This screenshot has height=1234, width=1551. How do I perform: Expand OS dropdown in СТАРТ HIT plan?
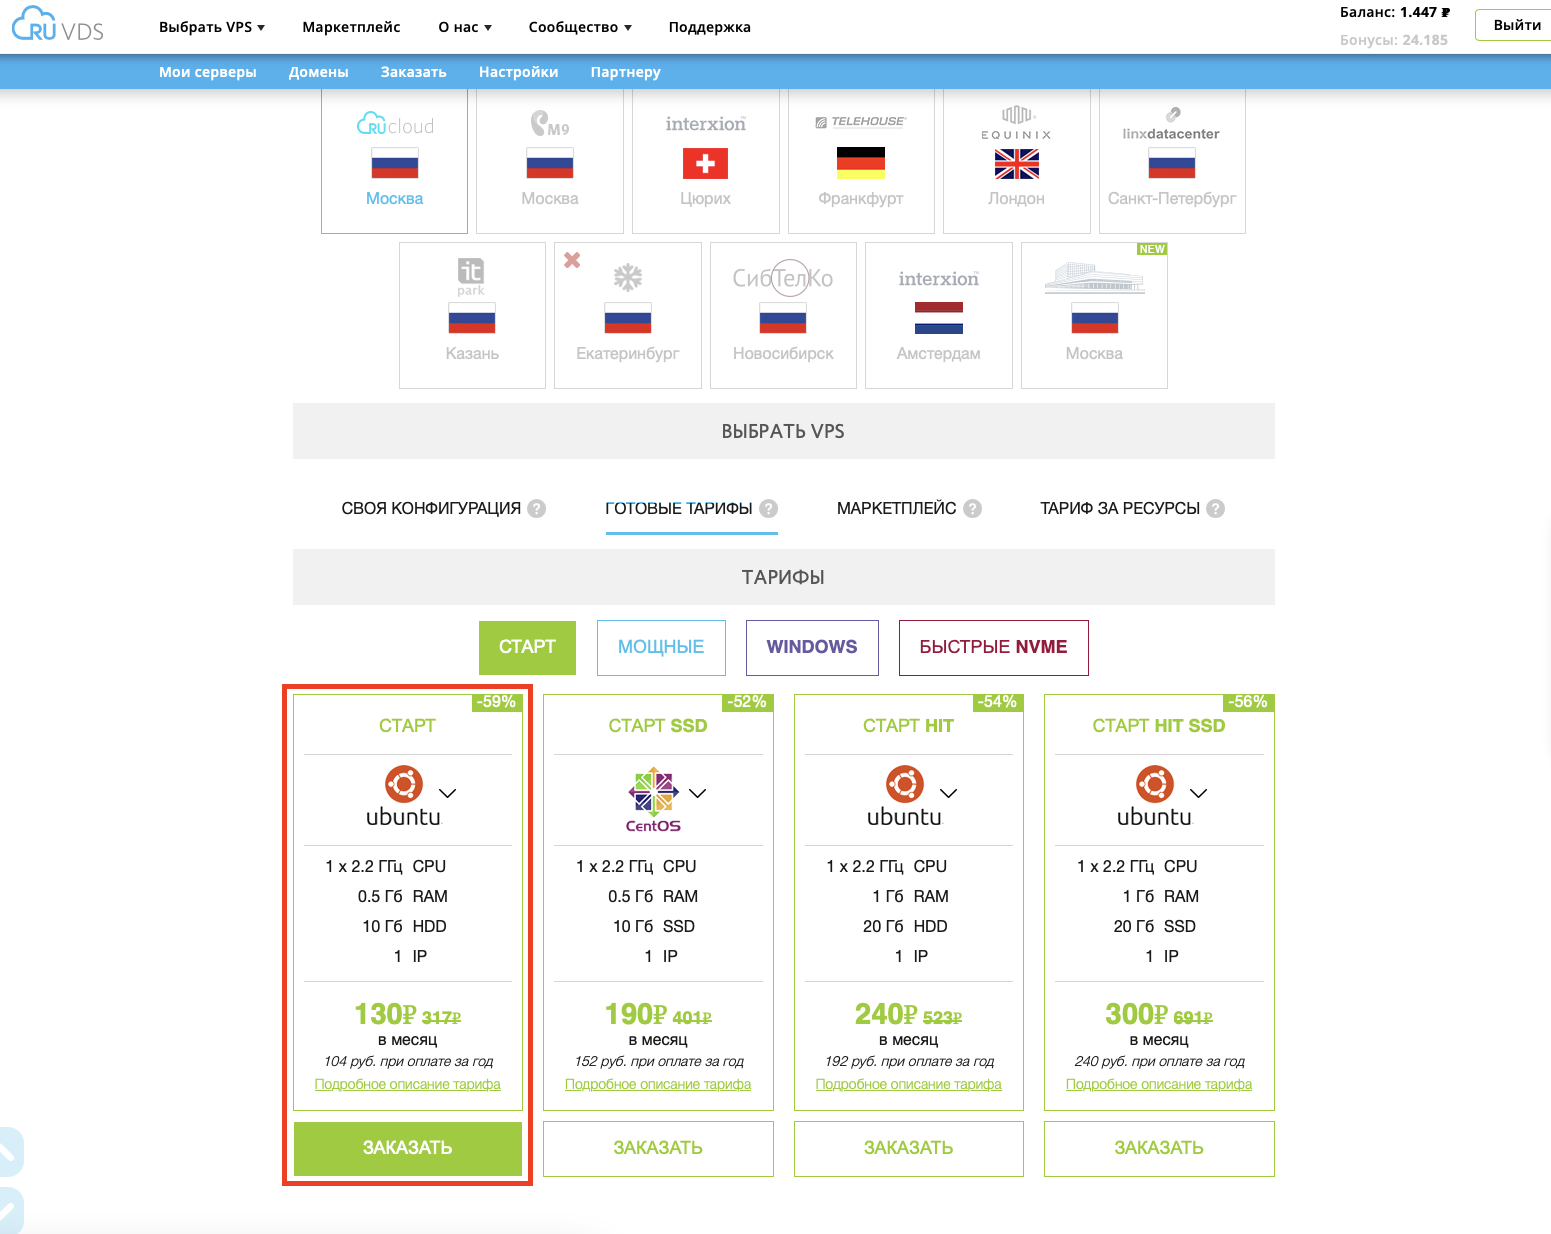tap(949, 793)
